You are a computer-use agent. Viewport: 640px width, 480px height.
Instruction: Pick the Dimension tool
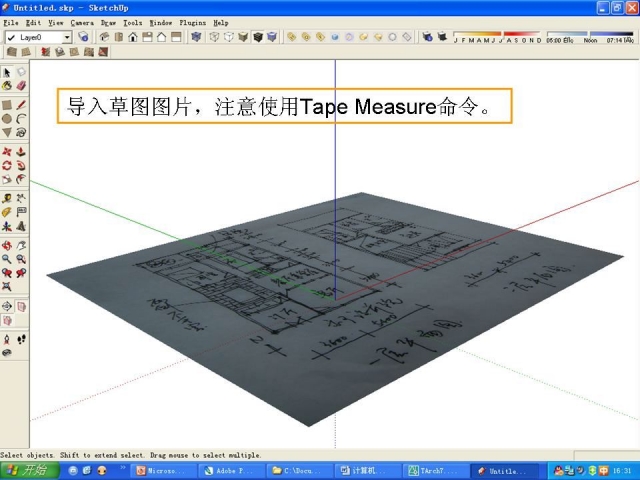[21, 198]
